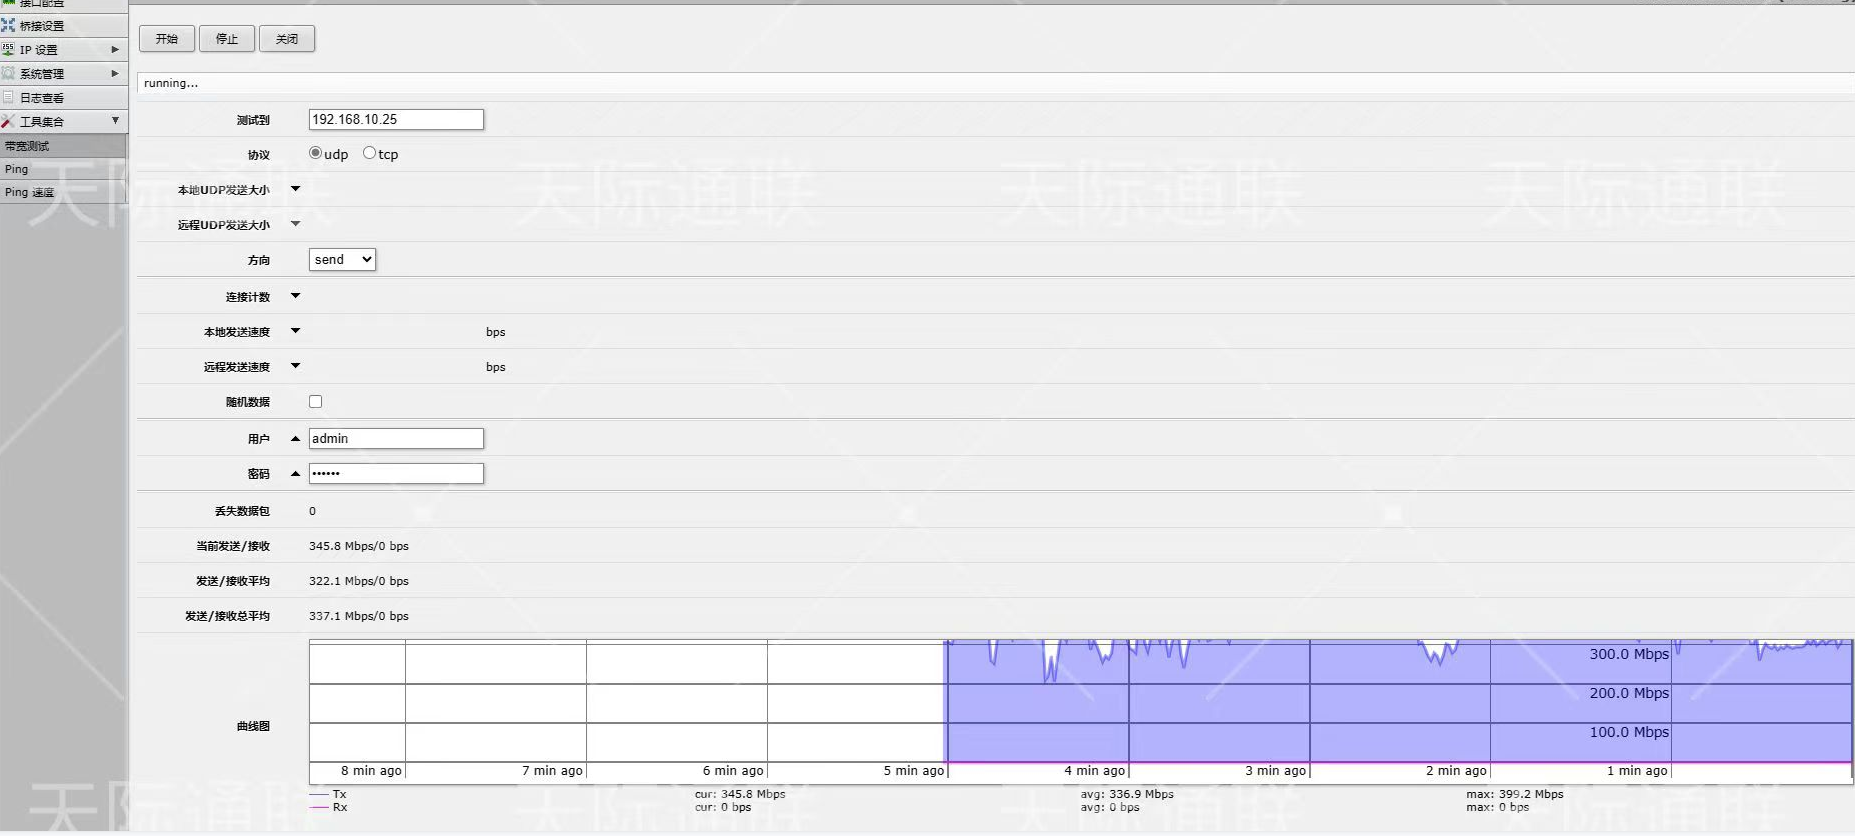Click the IP 设置 sidebar icon

[x=8, y=49]
